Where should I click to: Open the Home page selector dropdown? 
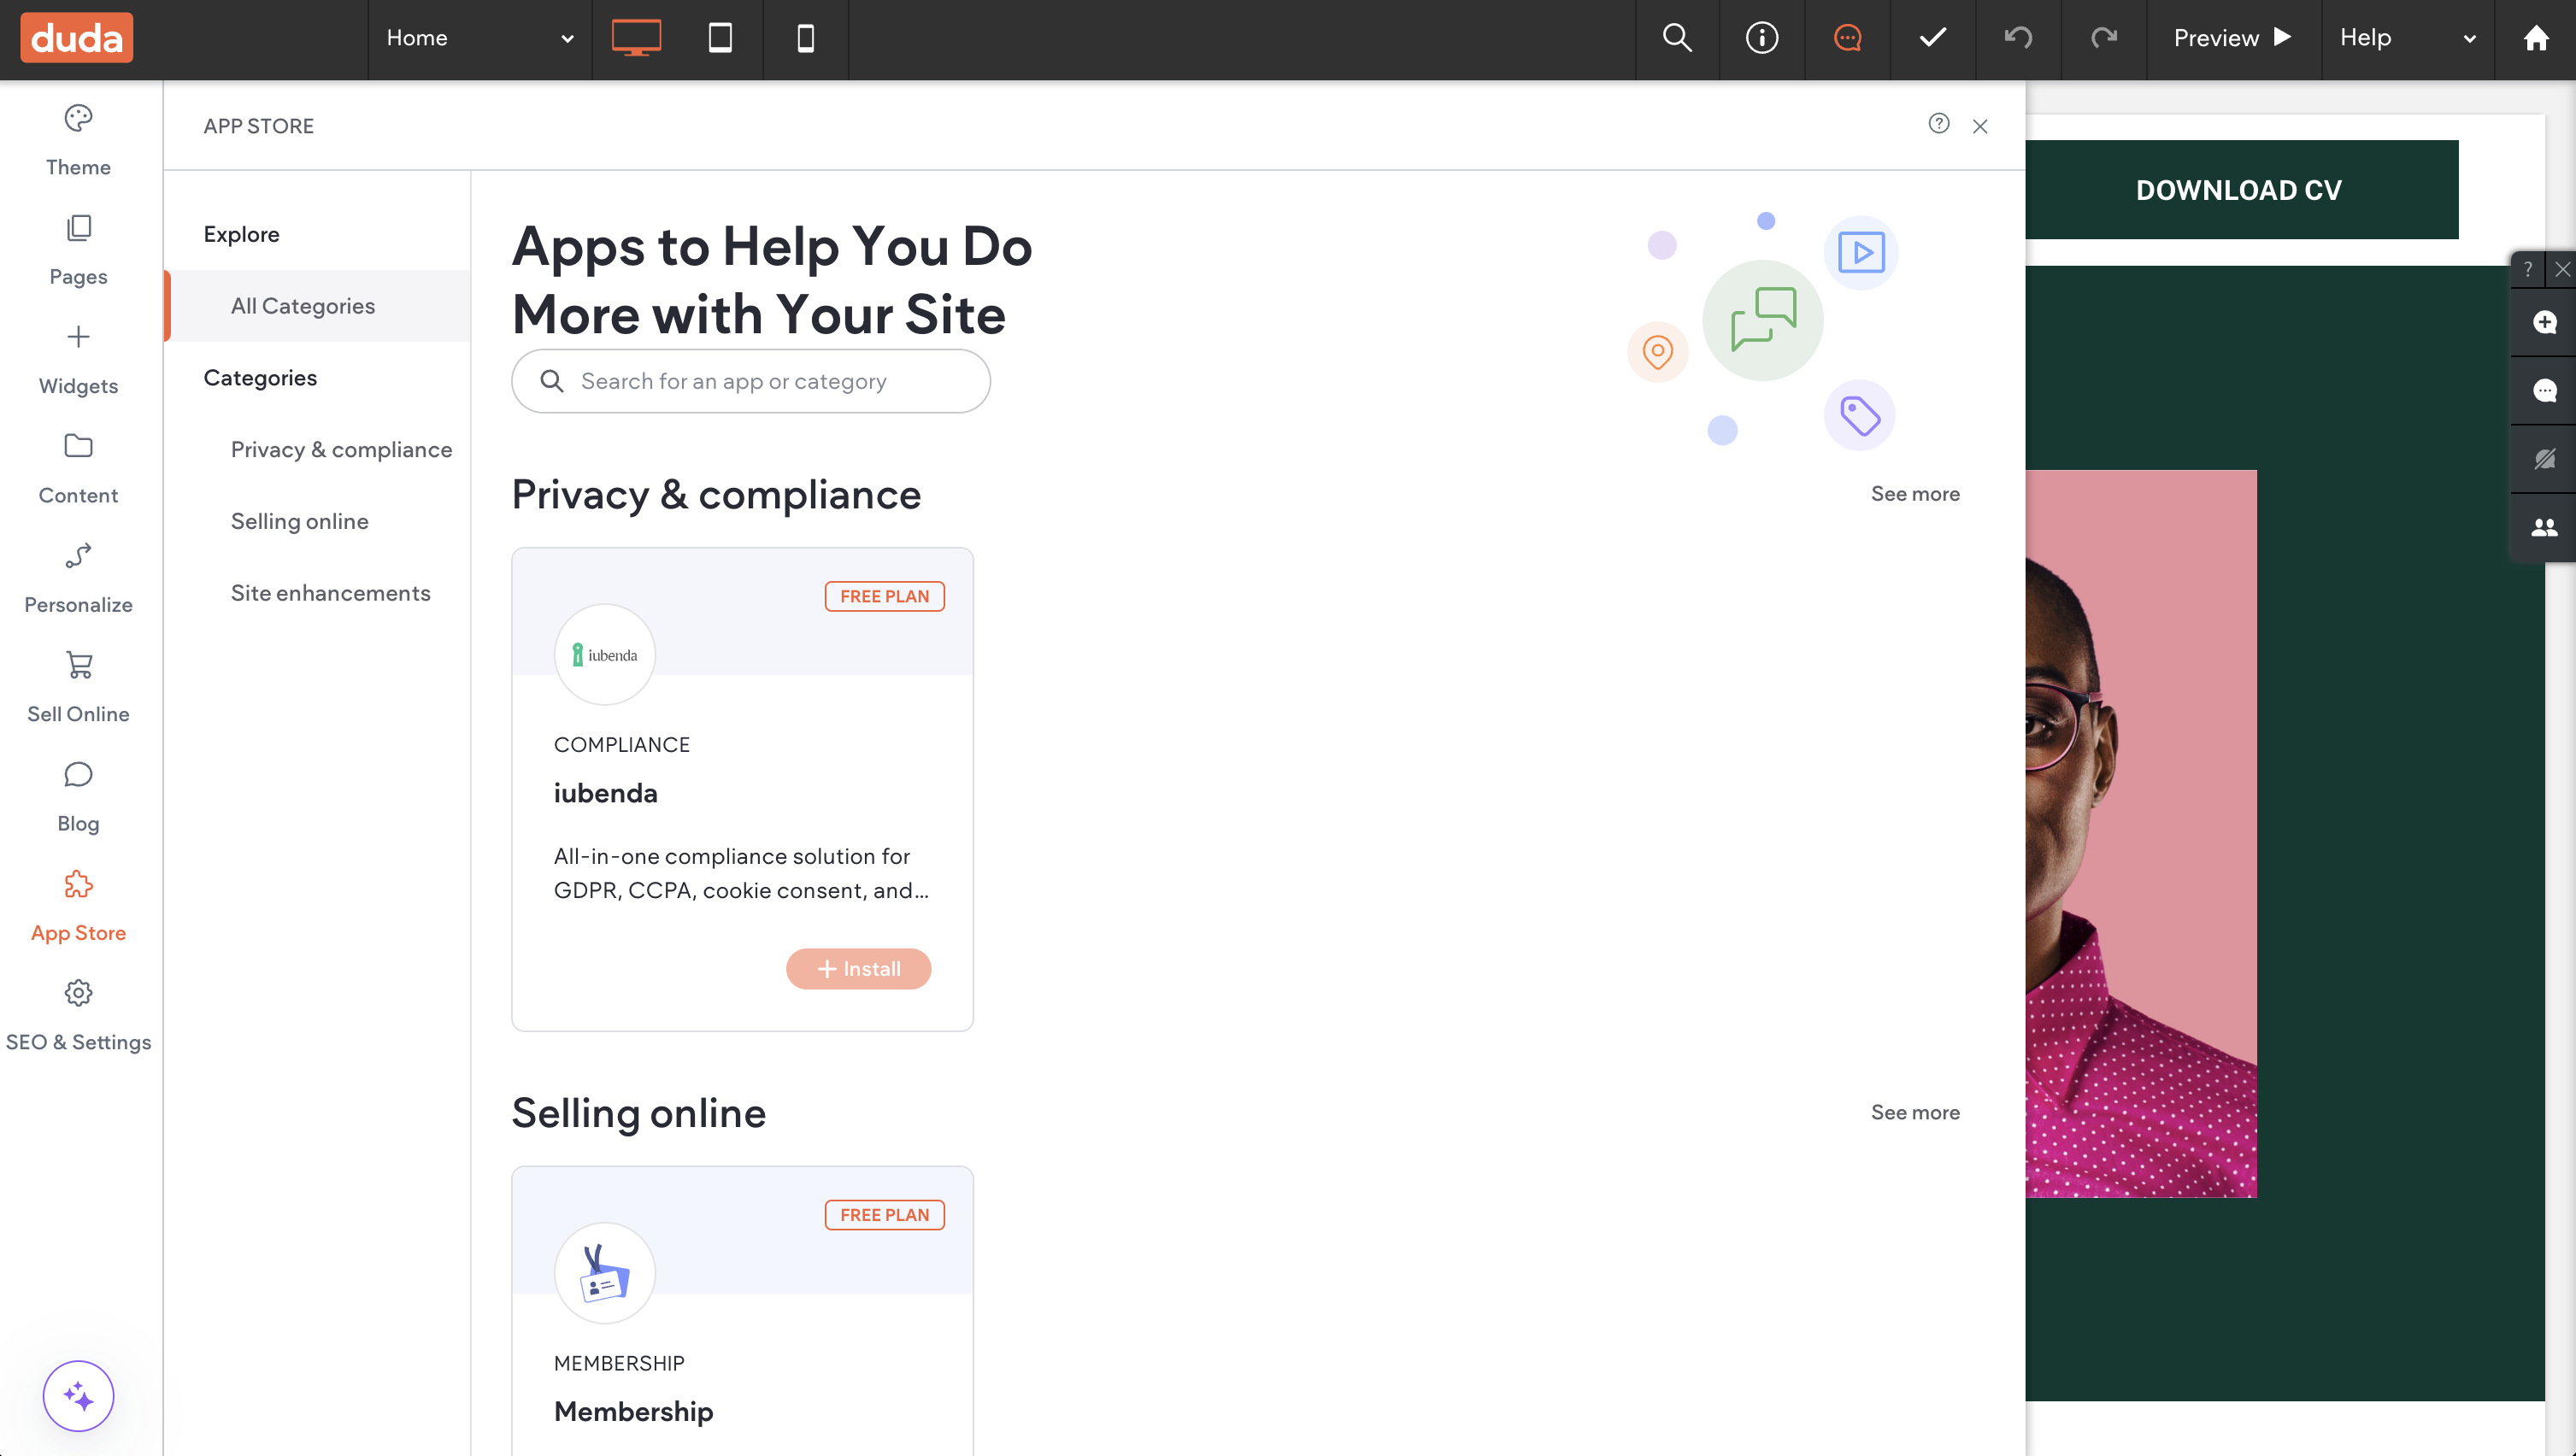click(x=566, y=38)
